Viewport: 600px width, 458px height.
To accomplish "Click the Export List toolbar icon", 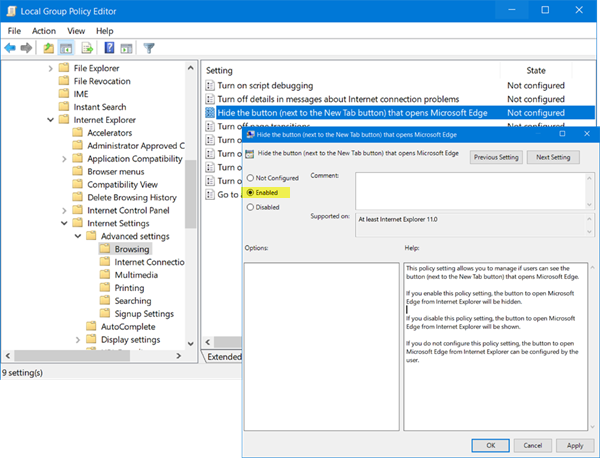I will pos(87,48).
